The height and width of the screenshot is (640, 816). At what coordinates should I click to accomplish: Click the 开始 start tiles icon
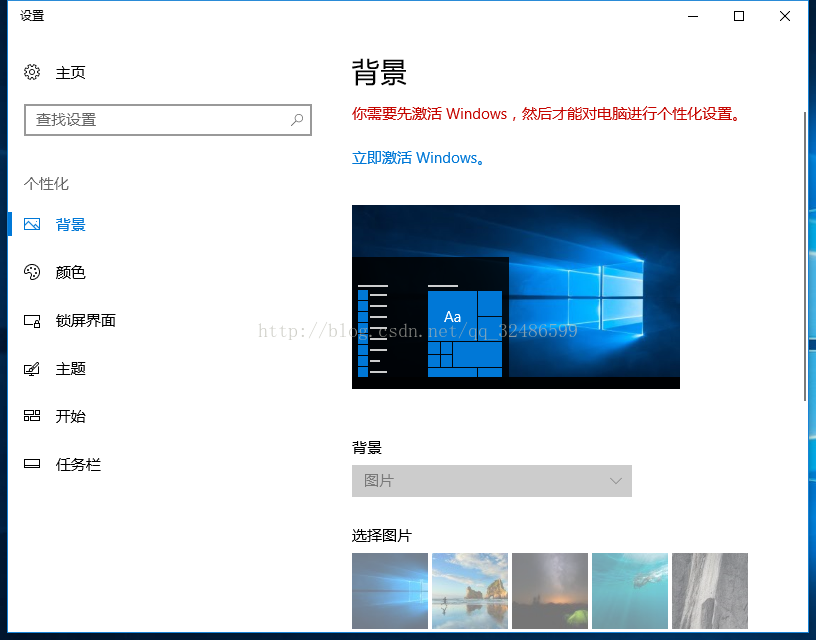[x=32, y=416]
